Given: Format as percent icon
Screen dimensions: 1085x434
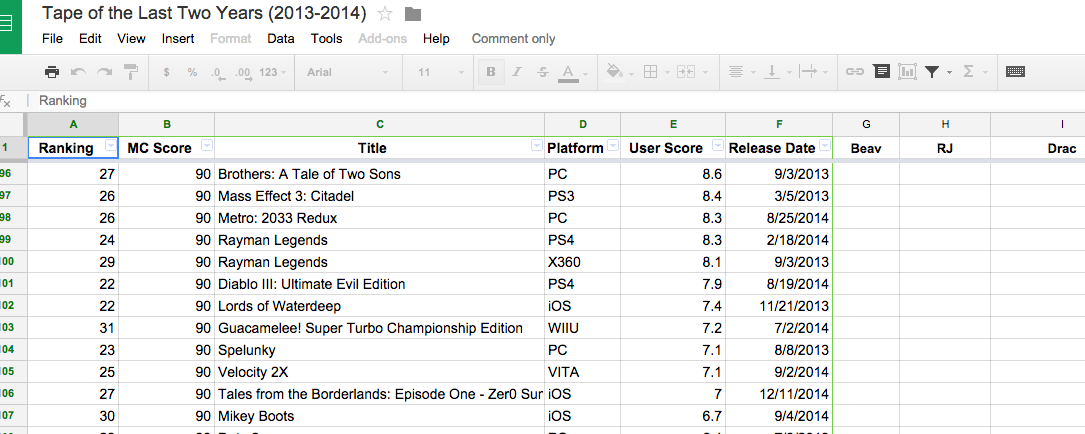Looking at the screenshot, I should point(192,72).
